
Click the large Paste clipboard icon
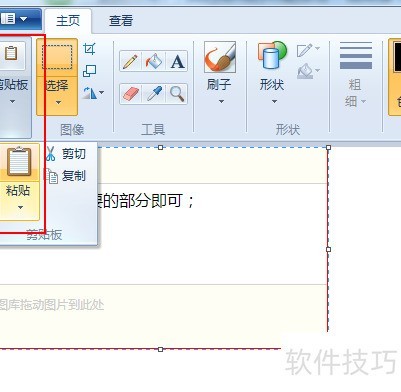[19, 162]
